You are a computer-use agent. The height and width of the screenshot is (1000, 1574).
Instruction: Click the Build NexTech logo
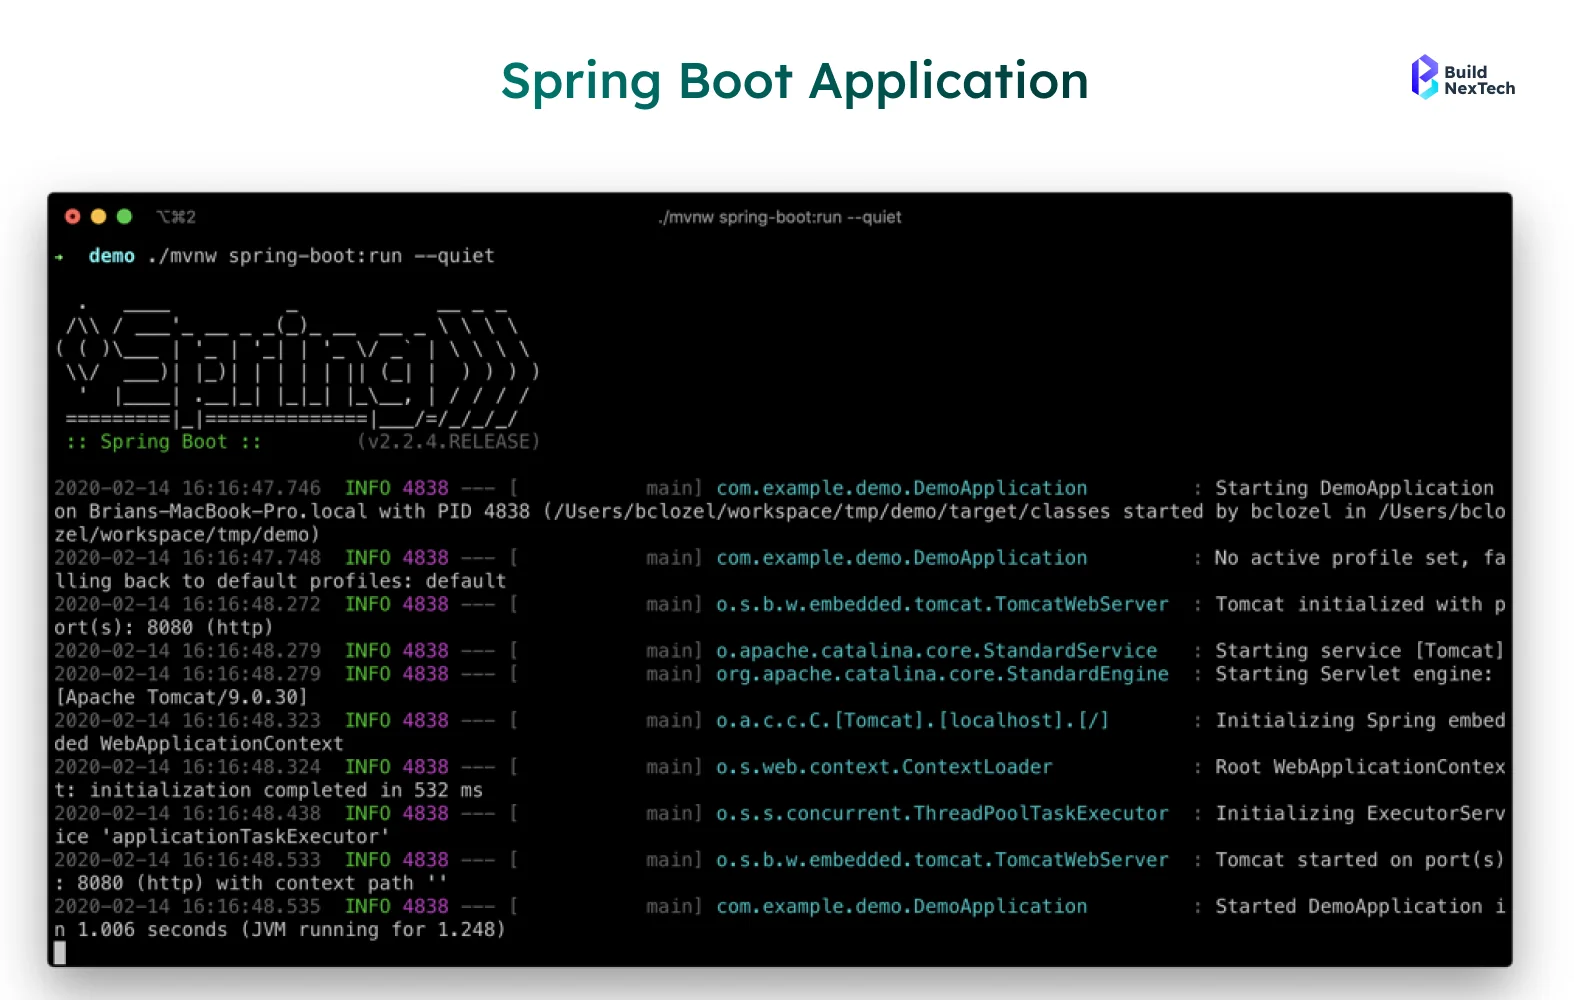coord(1463,78)
